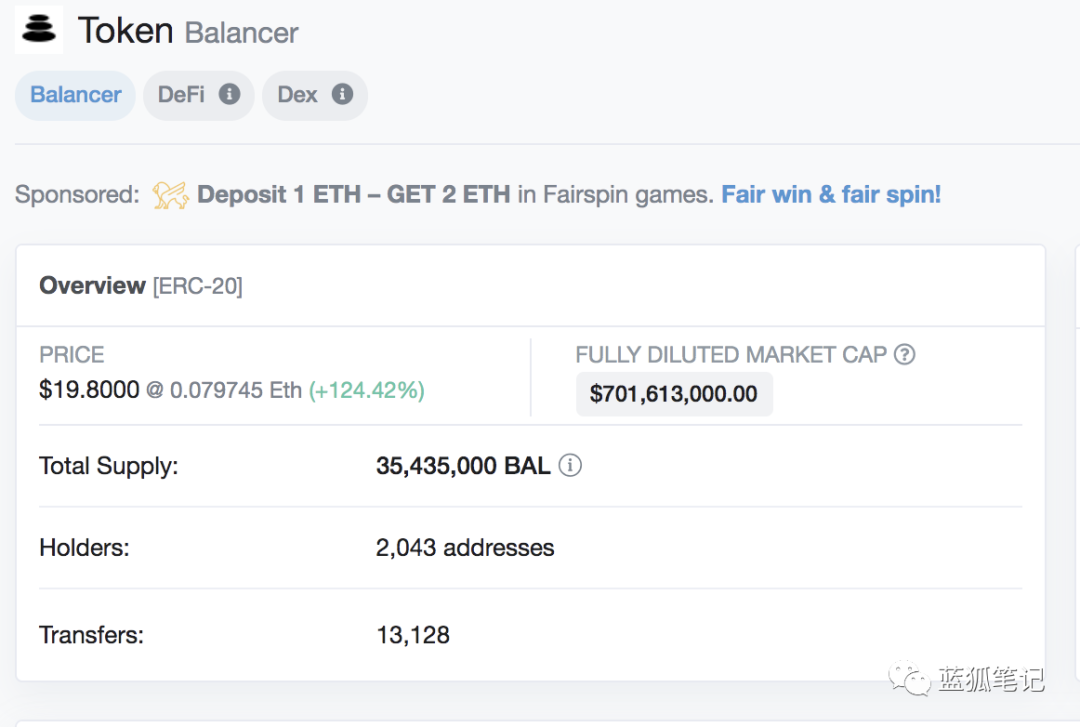Click the Overview section heading
Viewport: 1080px width, 727px height.
pyautogui.click(x=92, y=286)
